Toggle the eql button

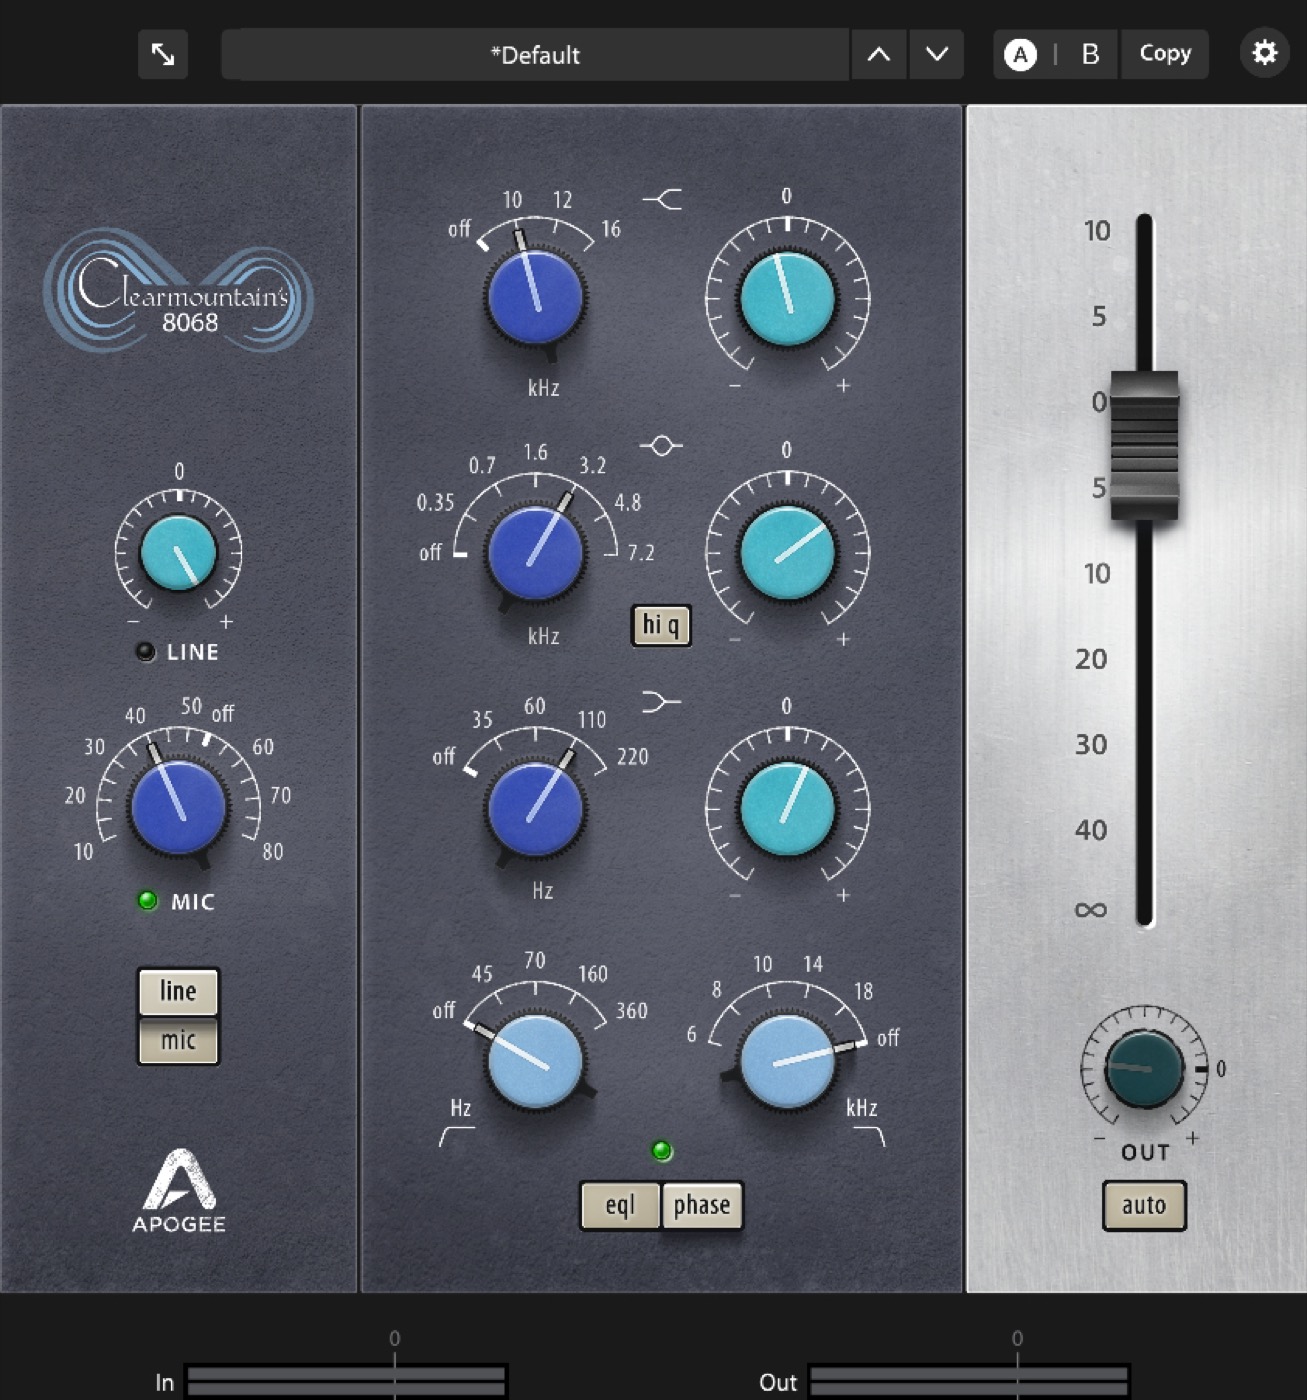(620, 1205)
